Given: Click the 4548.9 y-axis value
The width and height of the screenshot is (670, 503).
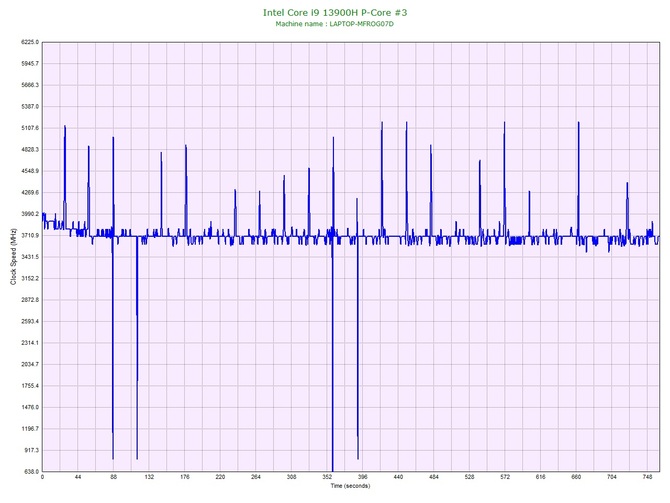Looking at the screenshot, I should [30, 171].
